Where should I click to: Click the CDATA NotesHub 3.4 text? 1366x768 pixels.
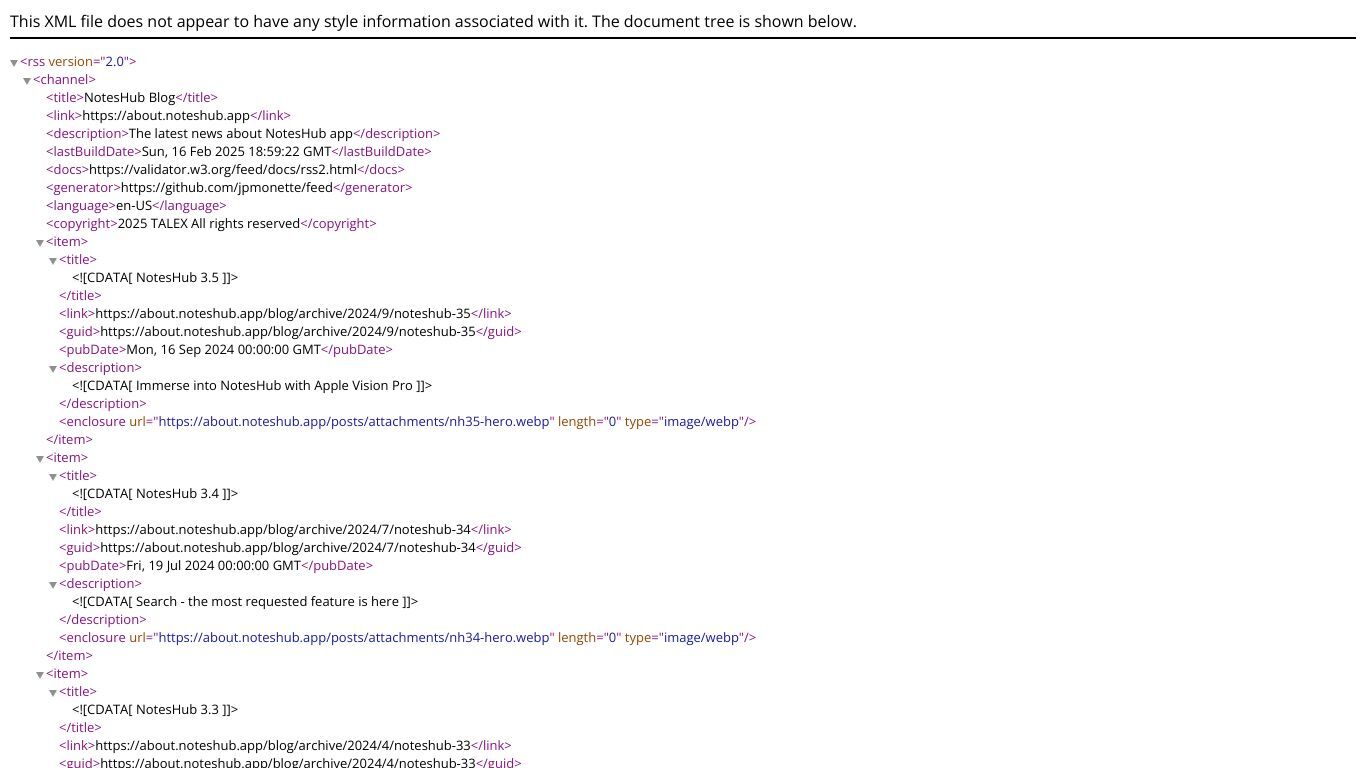tap(155, 493)
